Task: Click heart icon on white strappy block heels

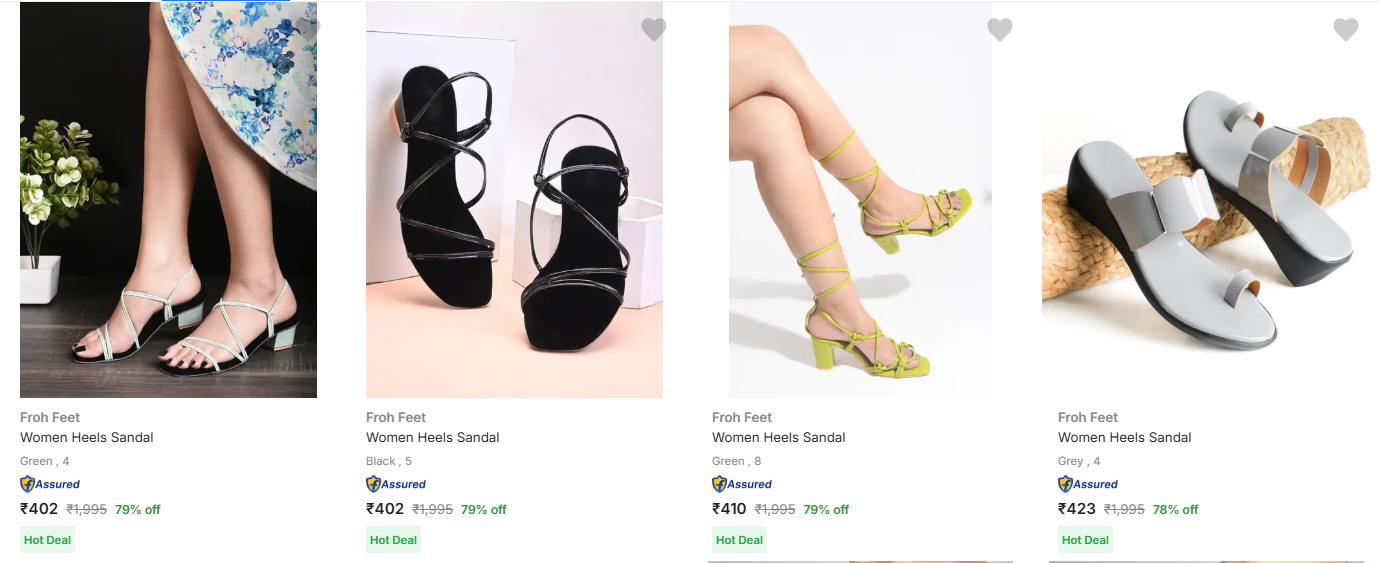Action: pyautogui.click(x=308, y=28)
